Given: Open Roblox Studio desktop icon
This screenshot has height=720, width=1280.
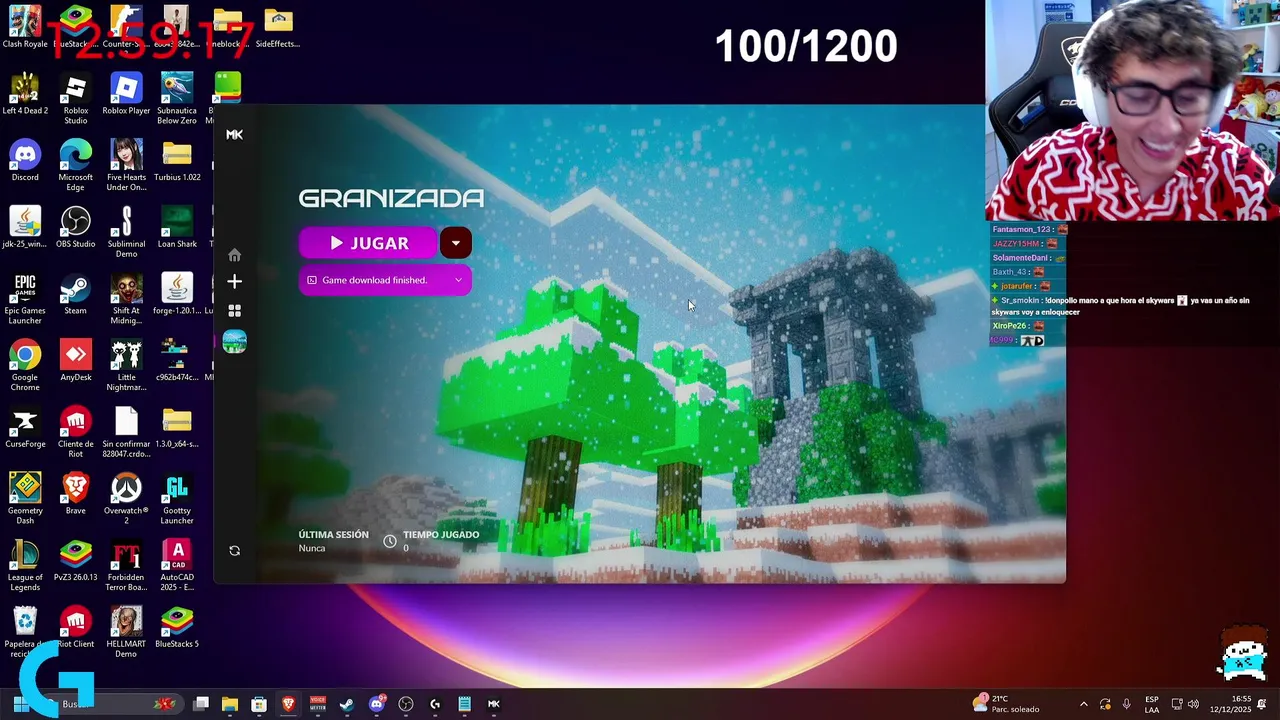Looking at the screenshot, I should 75,99.
